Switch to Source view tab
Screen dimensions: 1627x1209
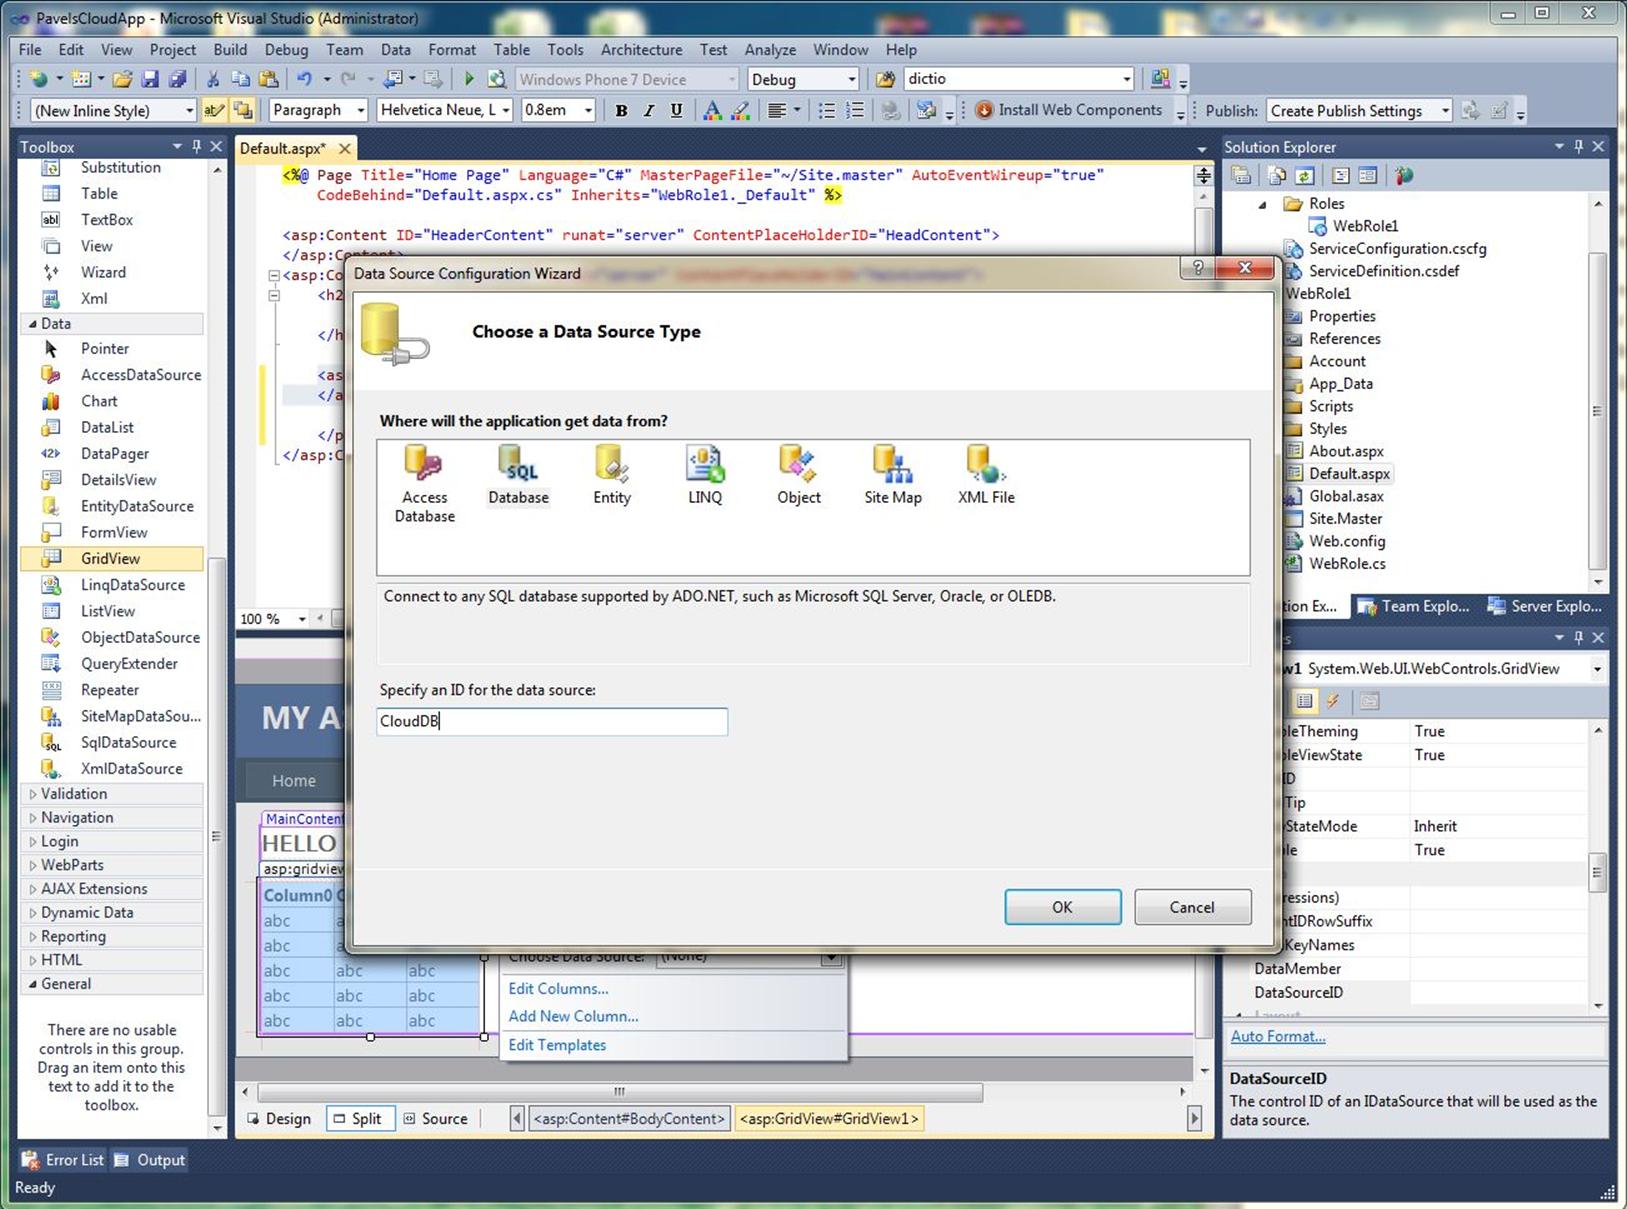pyautogui.click(x=435, y=1119)
